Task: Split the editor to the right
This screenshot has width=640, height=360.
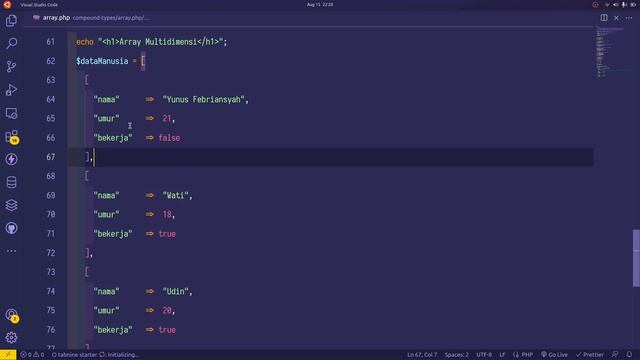Action: pos(604,18)
